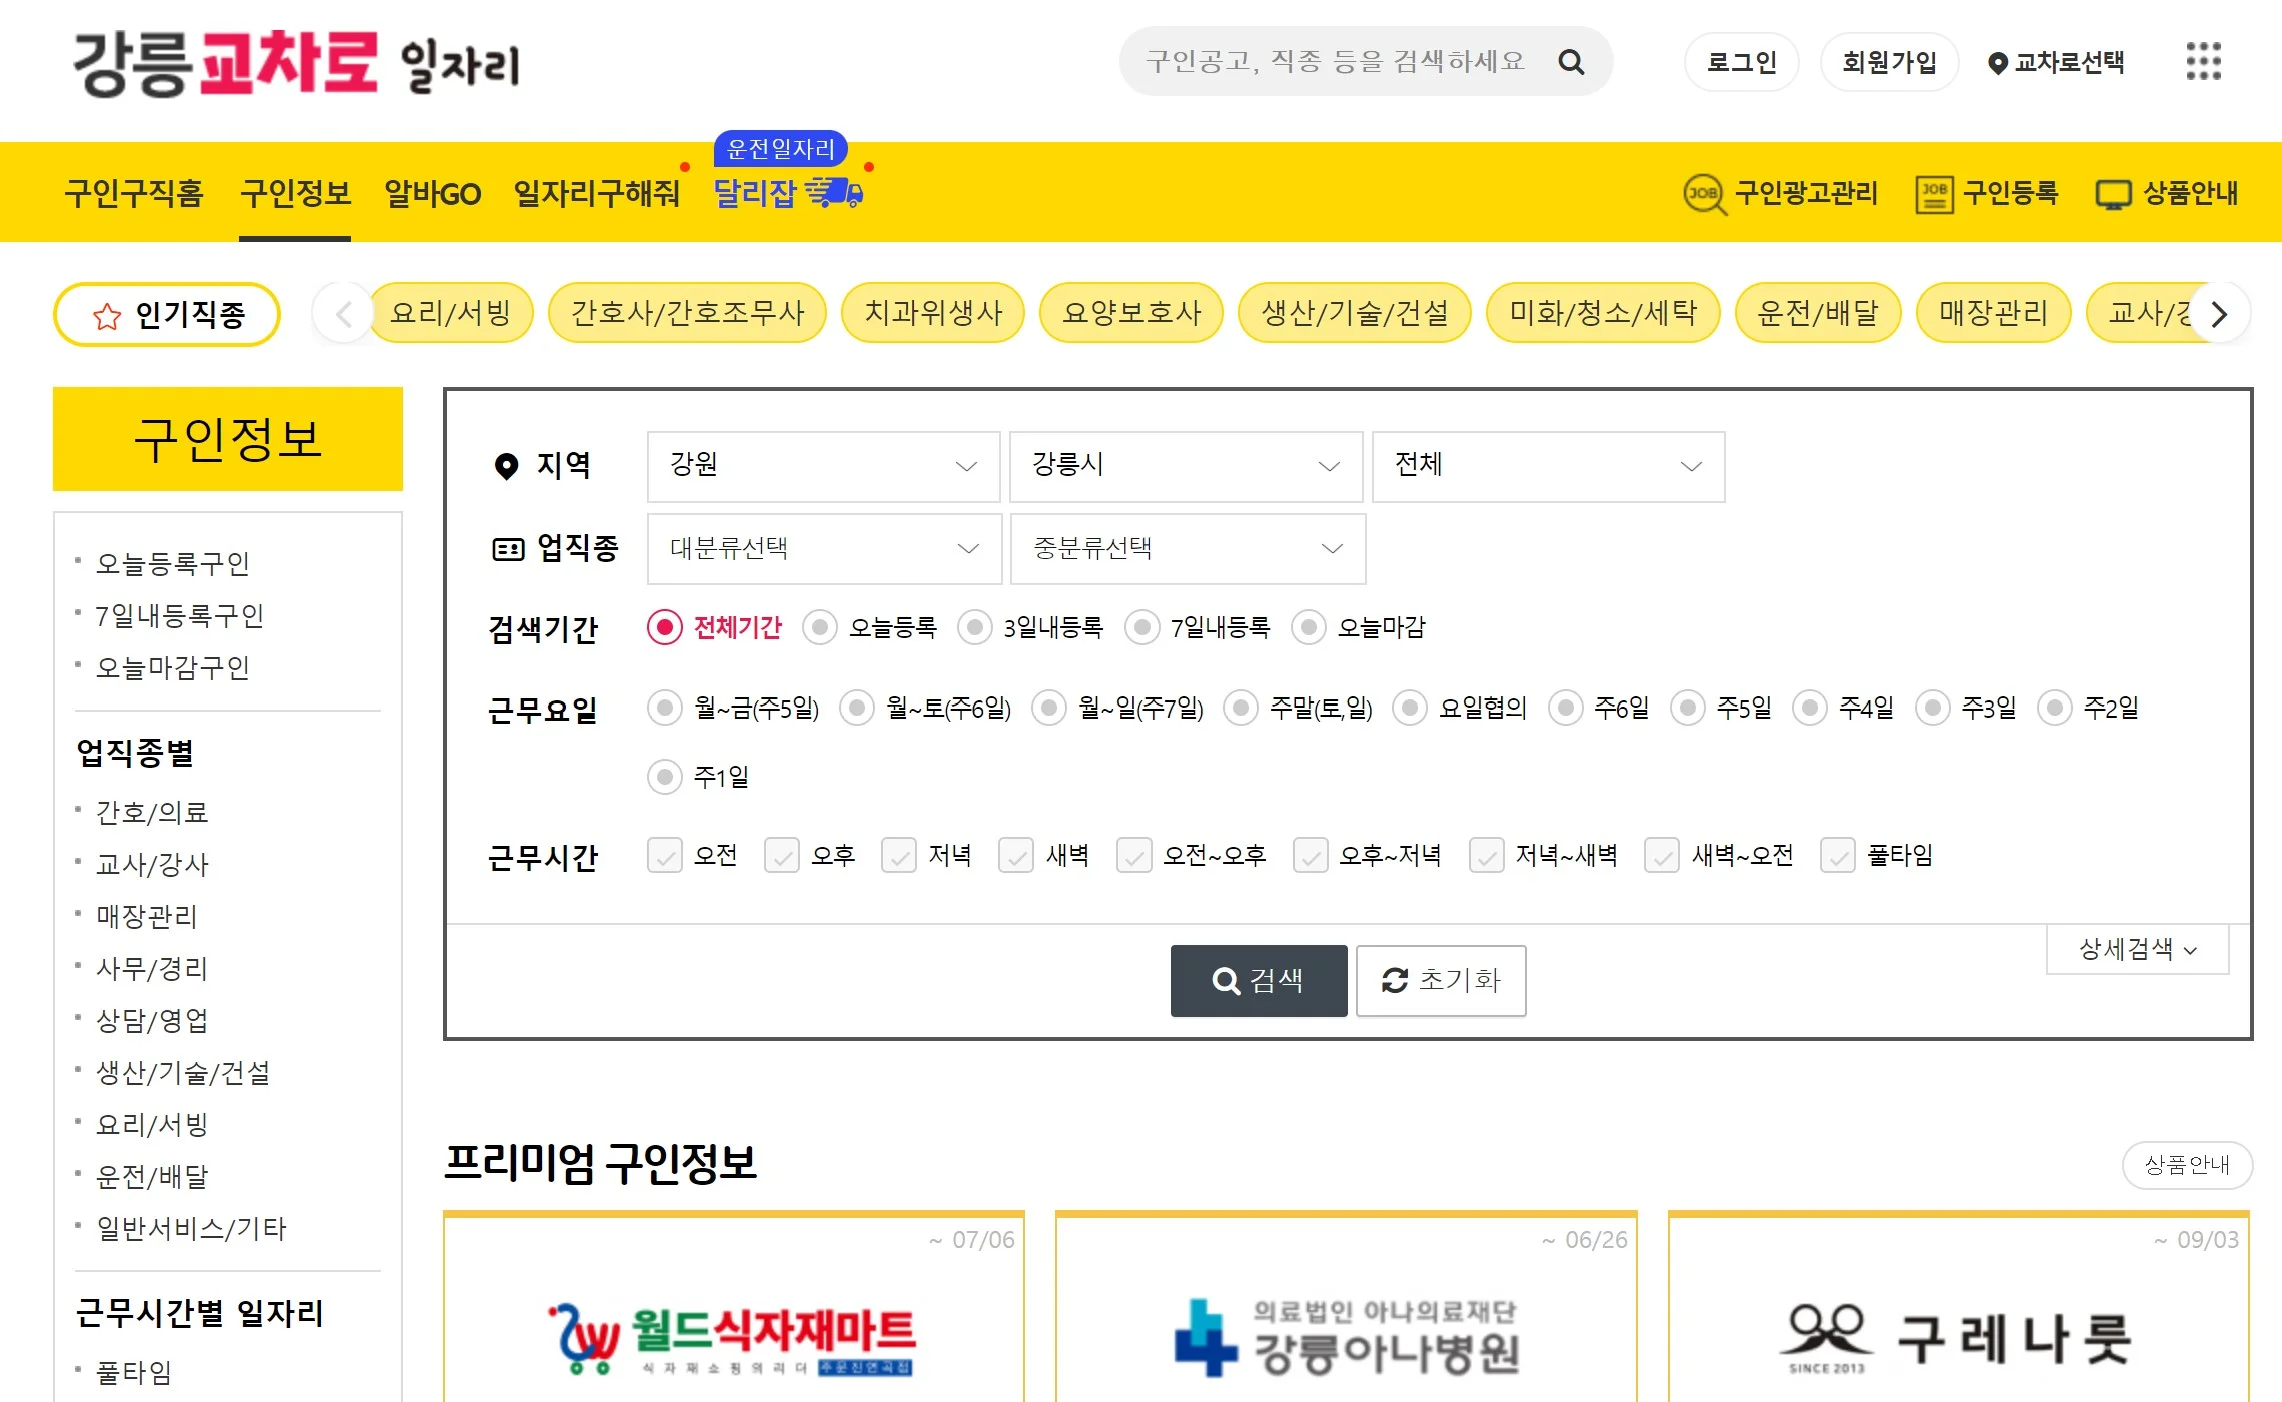The width and height of the screenshot is (2282, 1402).
Task: Open the nine-dot grid menu icon
Action: tap(2203, 61)
